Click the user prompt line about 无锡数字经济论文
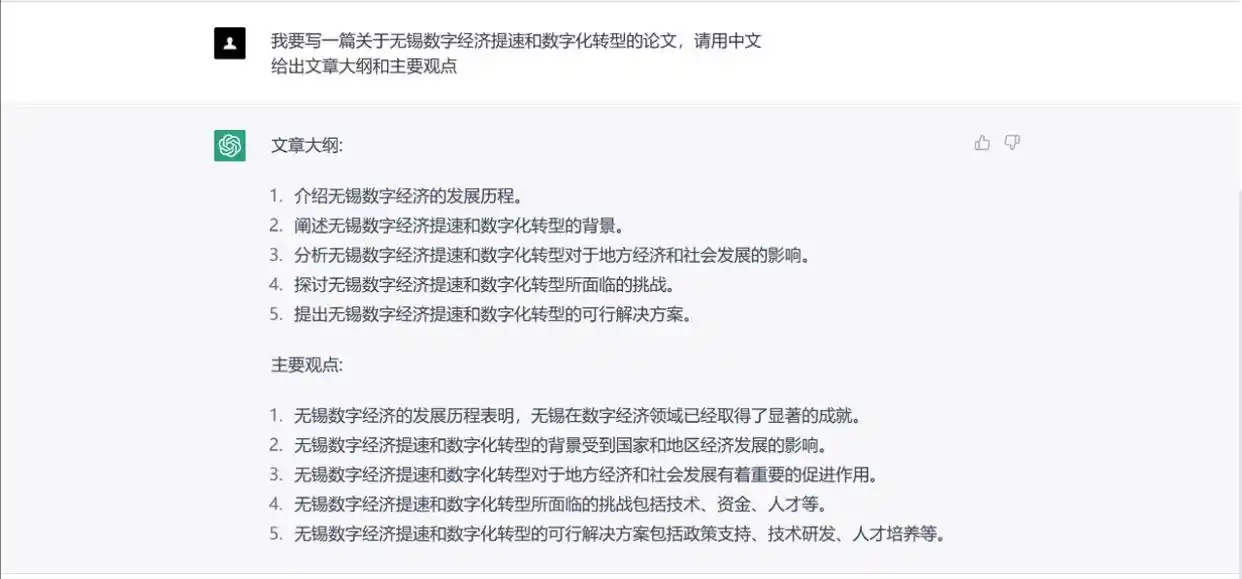 [516, 42]
